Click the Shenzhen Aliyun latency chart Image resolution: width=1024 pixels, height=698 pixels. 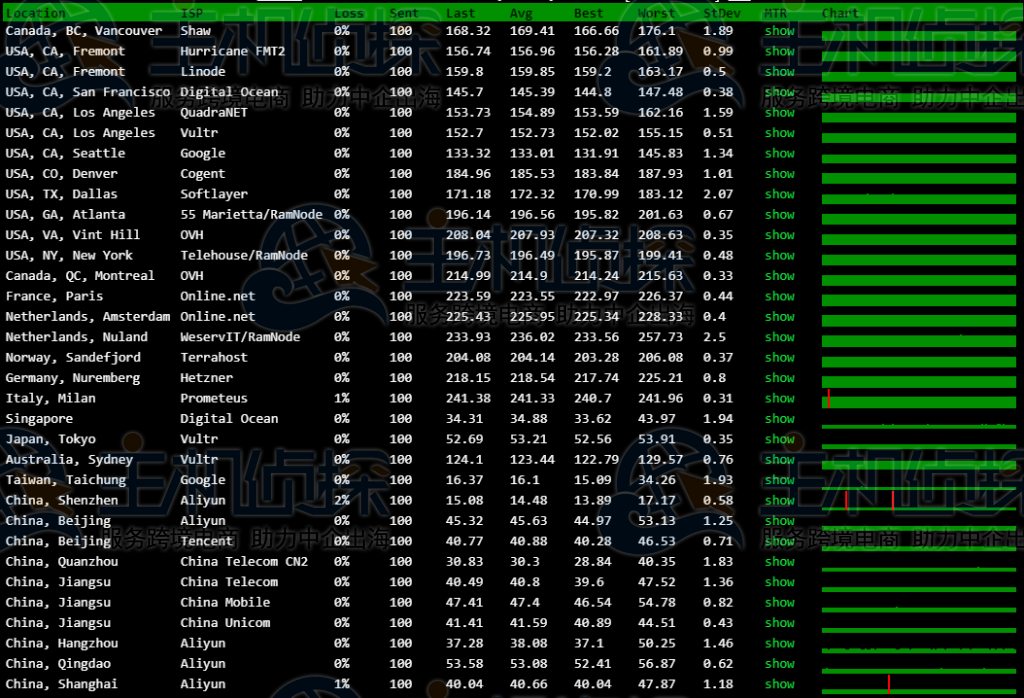pyautogui.click(x=919, y=500)
